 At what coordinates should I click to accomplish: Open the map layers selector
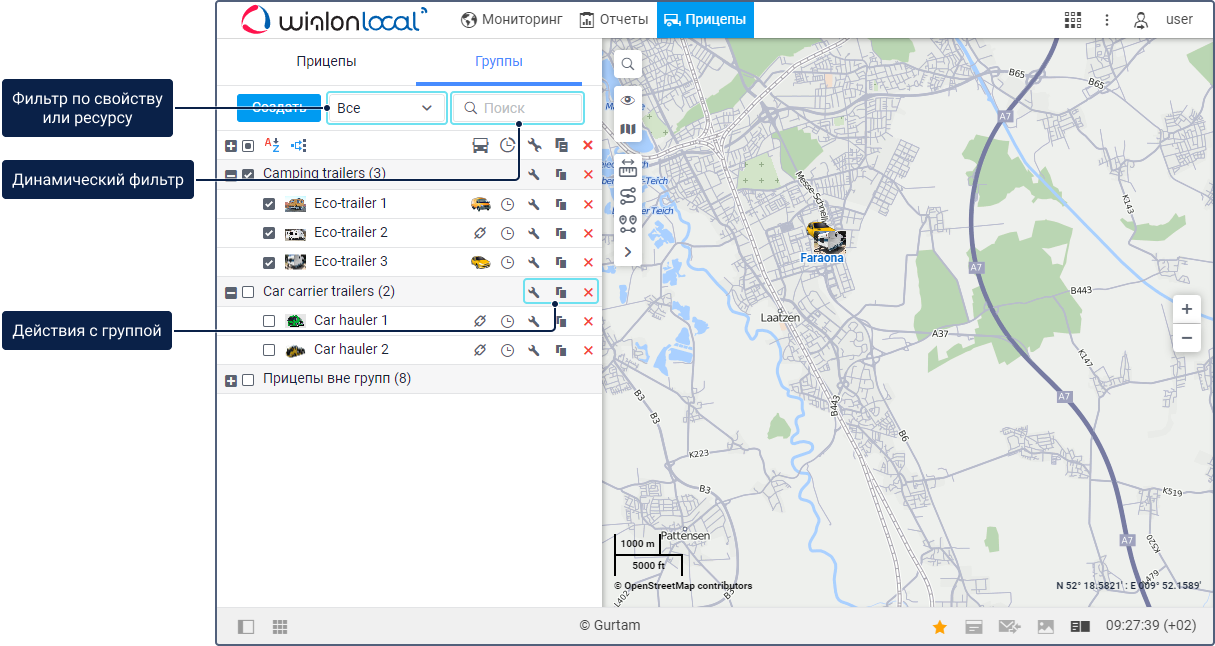click(x=628, y=129)
